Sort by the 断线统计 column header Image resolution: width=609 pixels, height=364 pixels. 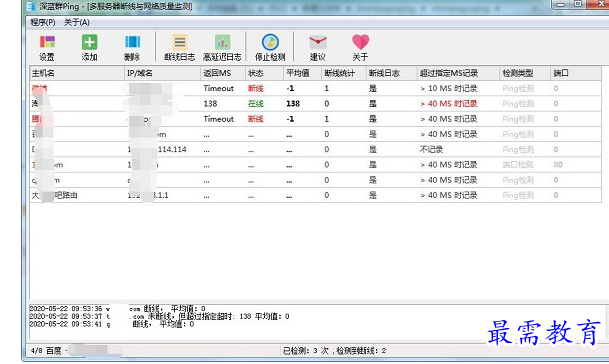[343, 73]
